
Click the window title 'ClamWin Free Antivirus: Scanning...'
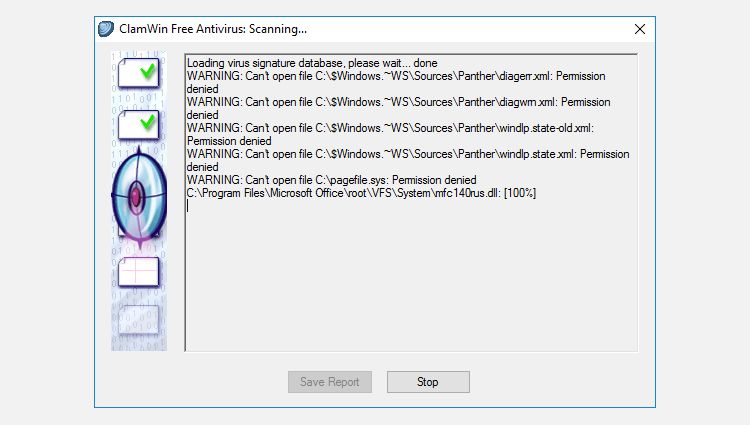click(213, 29)
